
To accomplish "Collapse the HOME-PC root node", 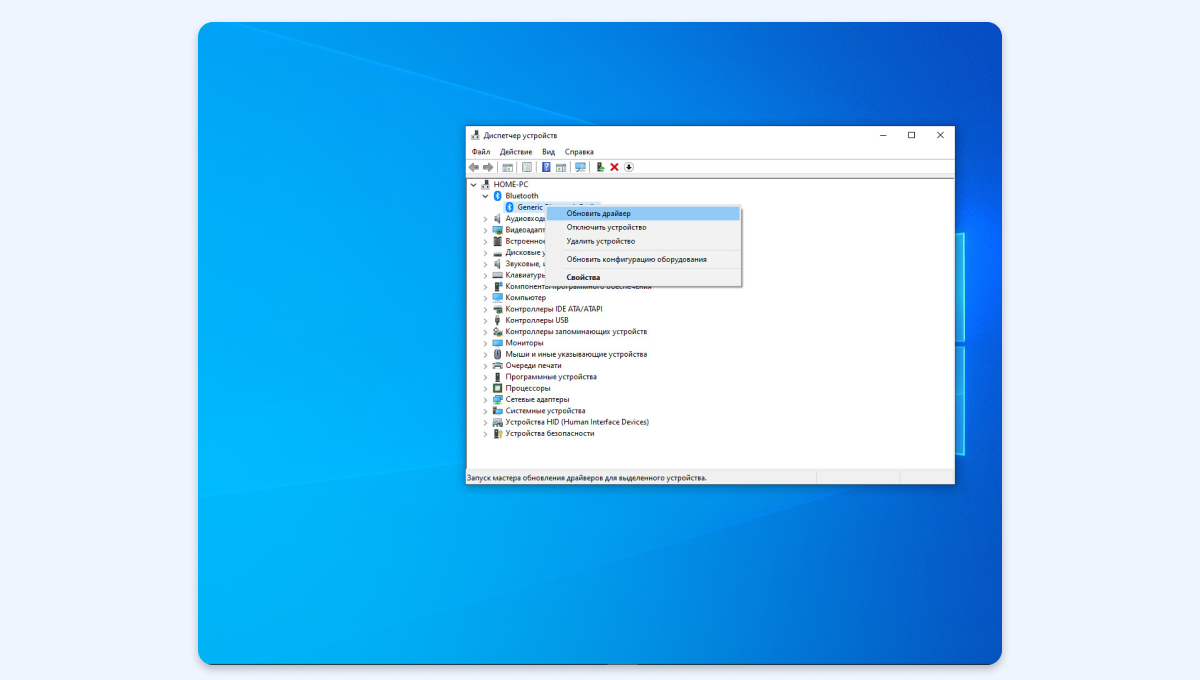I will pos(474,185).
